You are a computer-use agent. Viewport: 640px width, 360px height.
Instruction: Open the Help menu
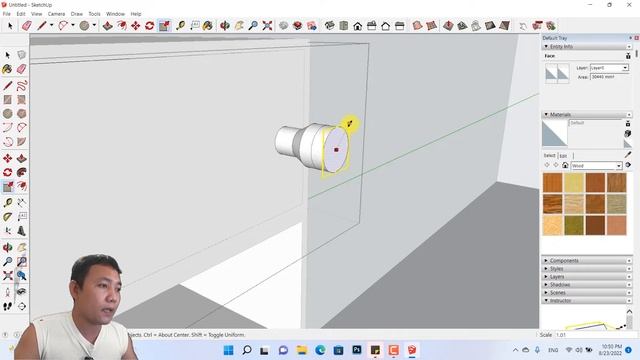136,14
